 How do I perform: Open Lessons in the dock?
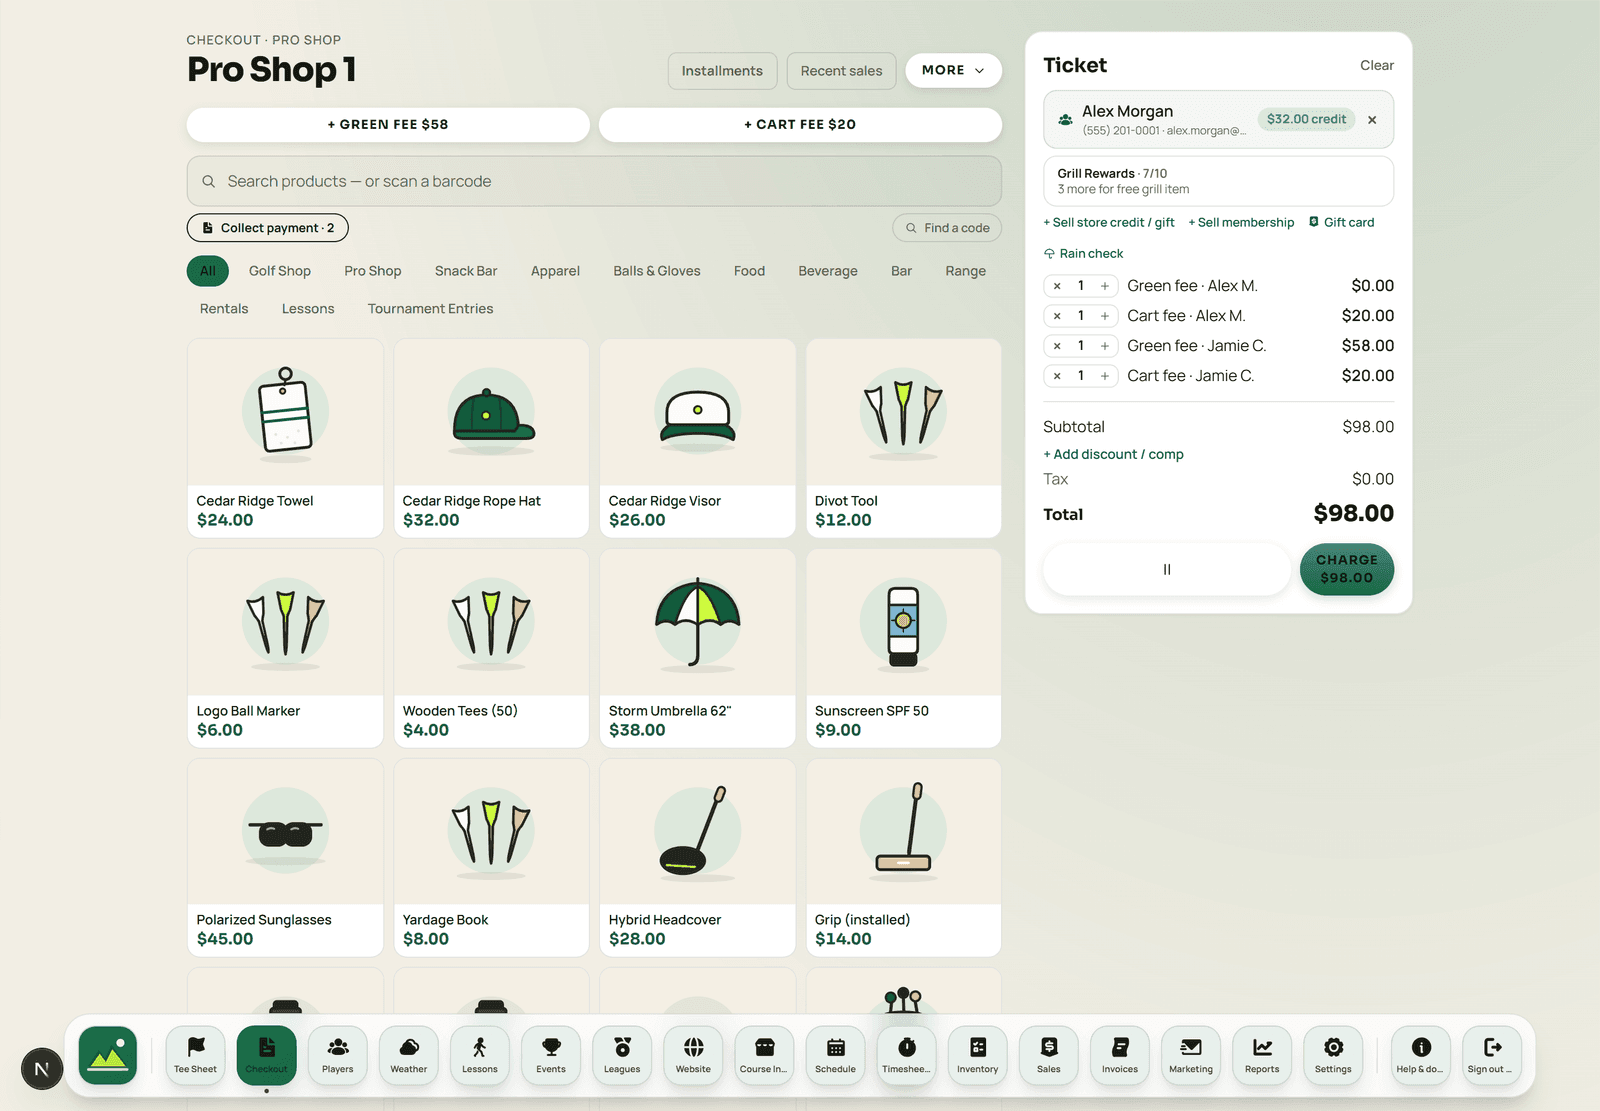coord(480,1055)
